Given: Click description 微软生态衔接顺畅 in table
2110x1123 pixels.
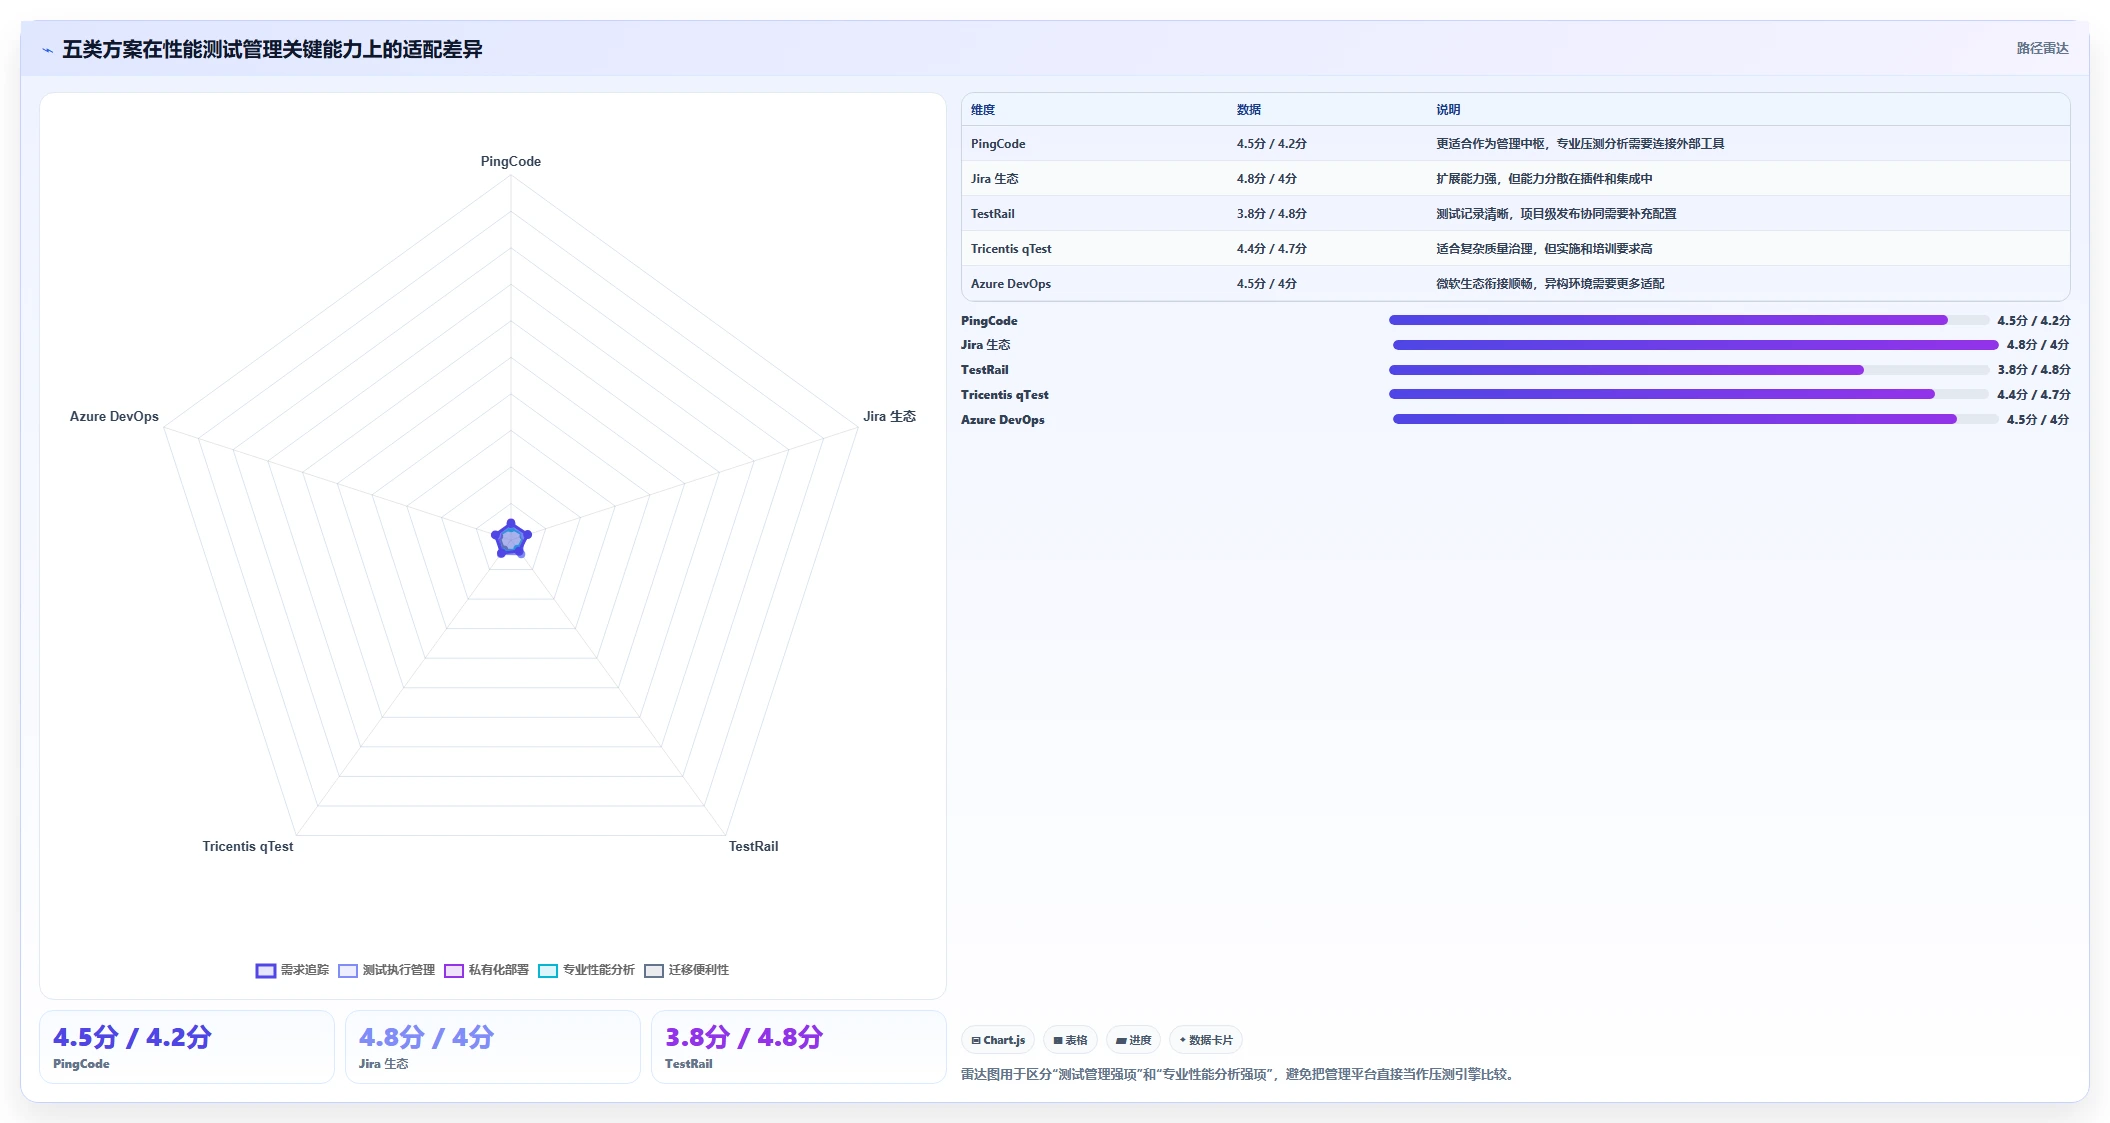Looking at the screenshot, I should (1551, 284).
